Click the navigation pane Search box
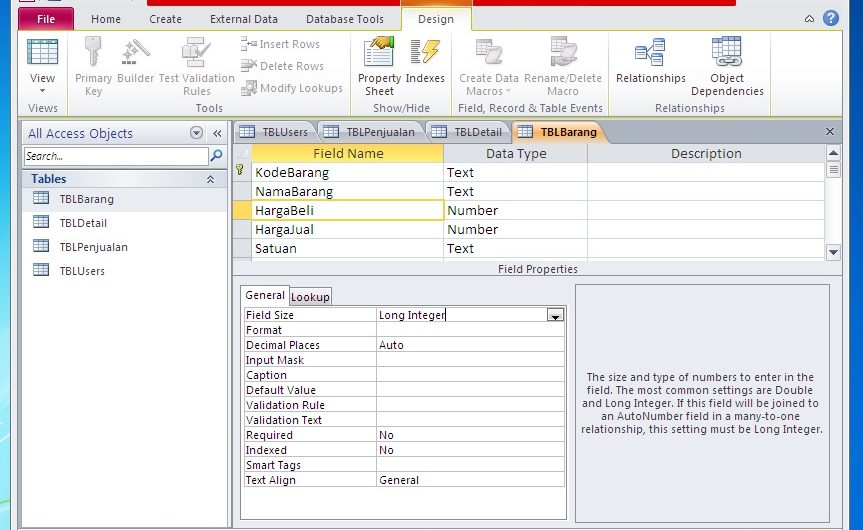863x530 pixels. [116, 156]
